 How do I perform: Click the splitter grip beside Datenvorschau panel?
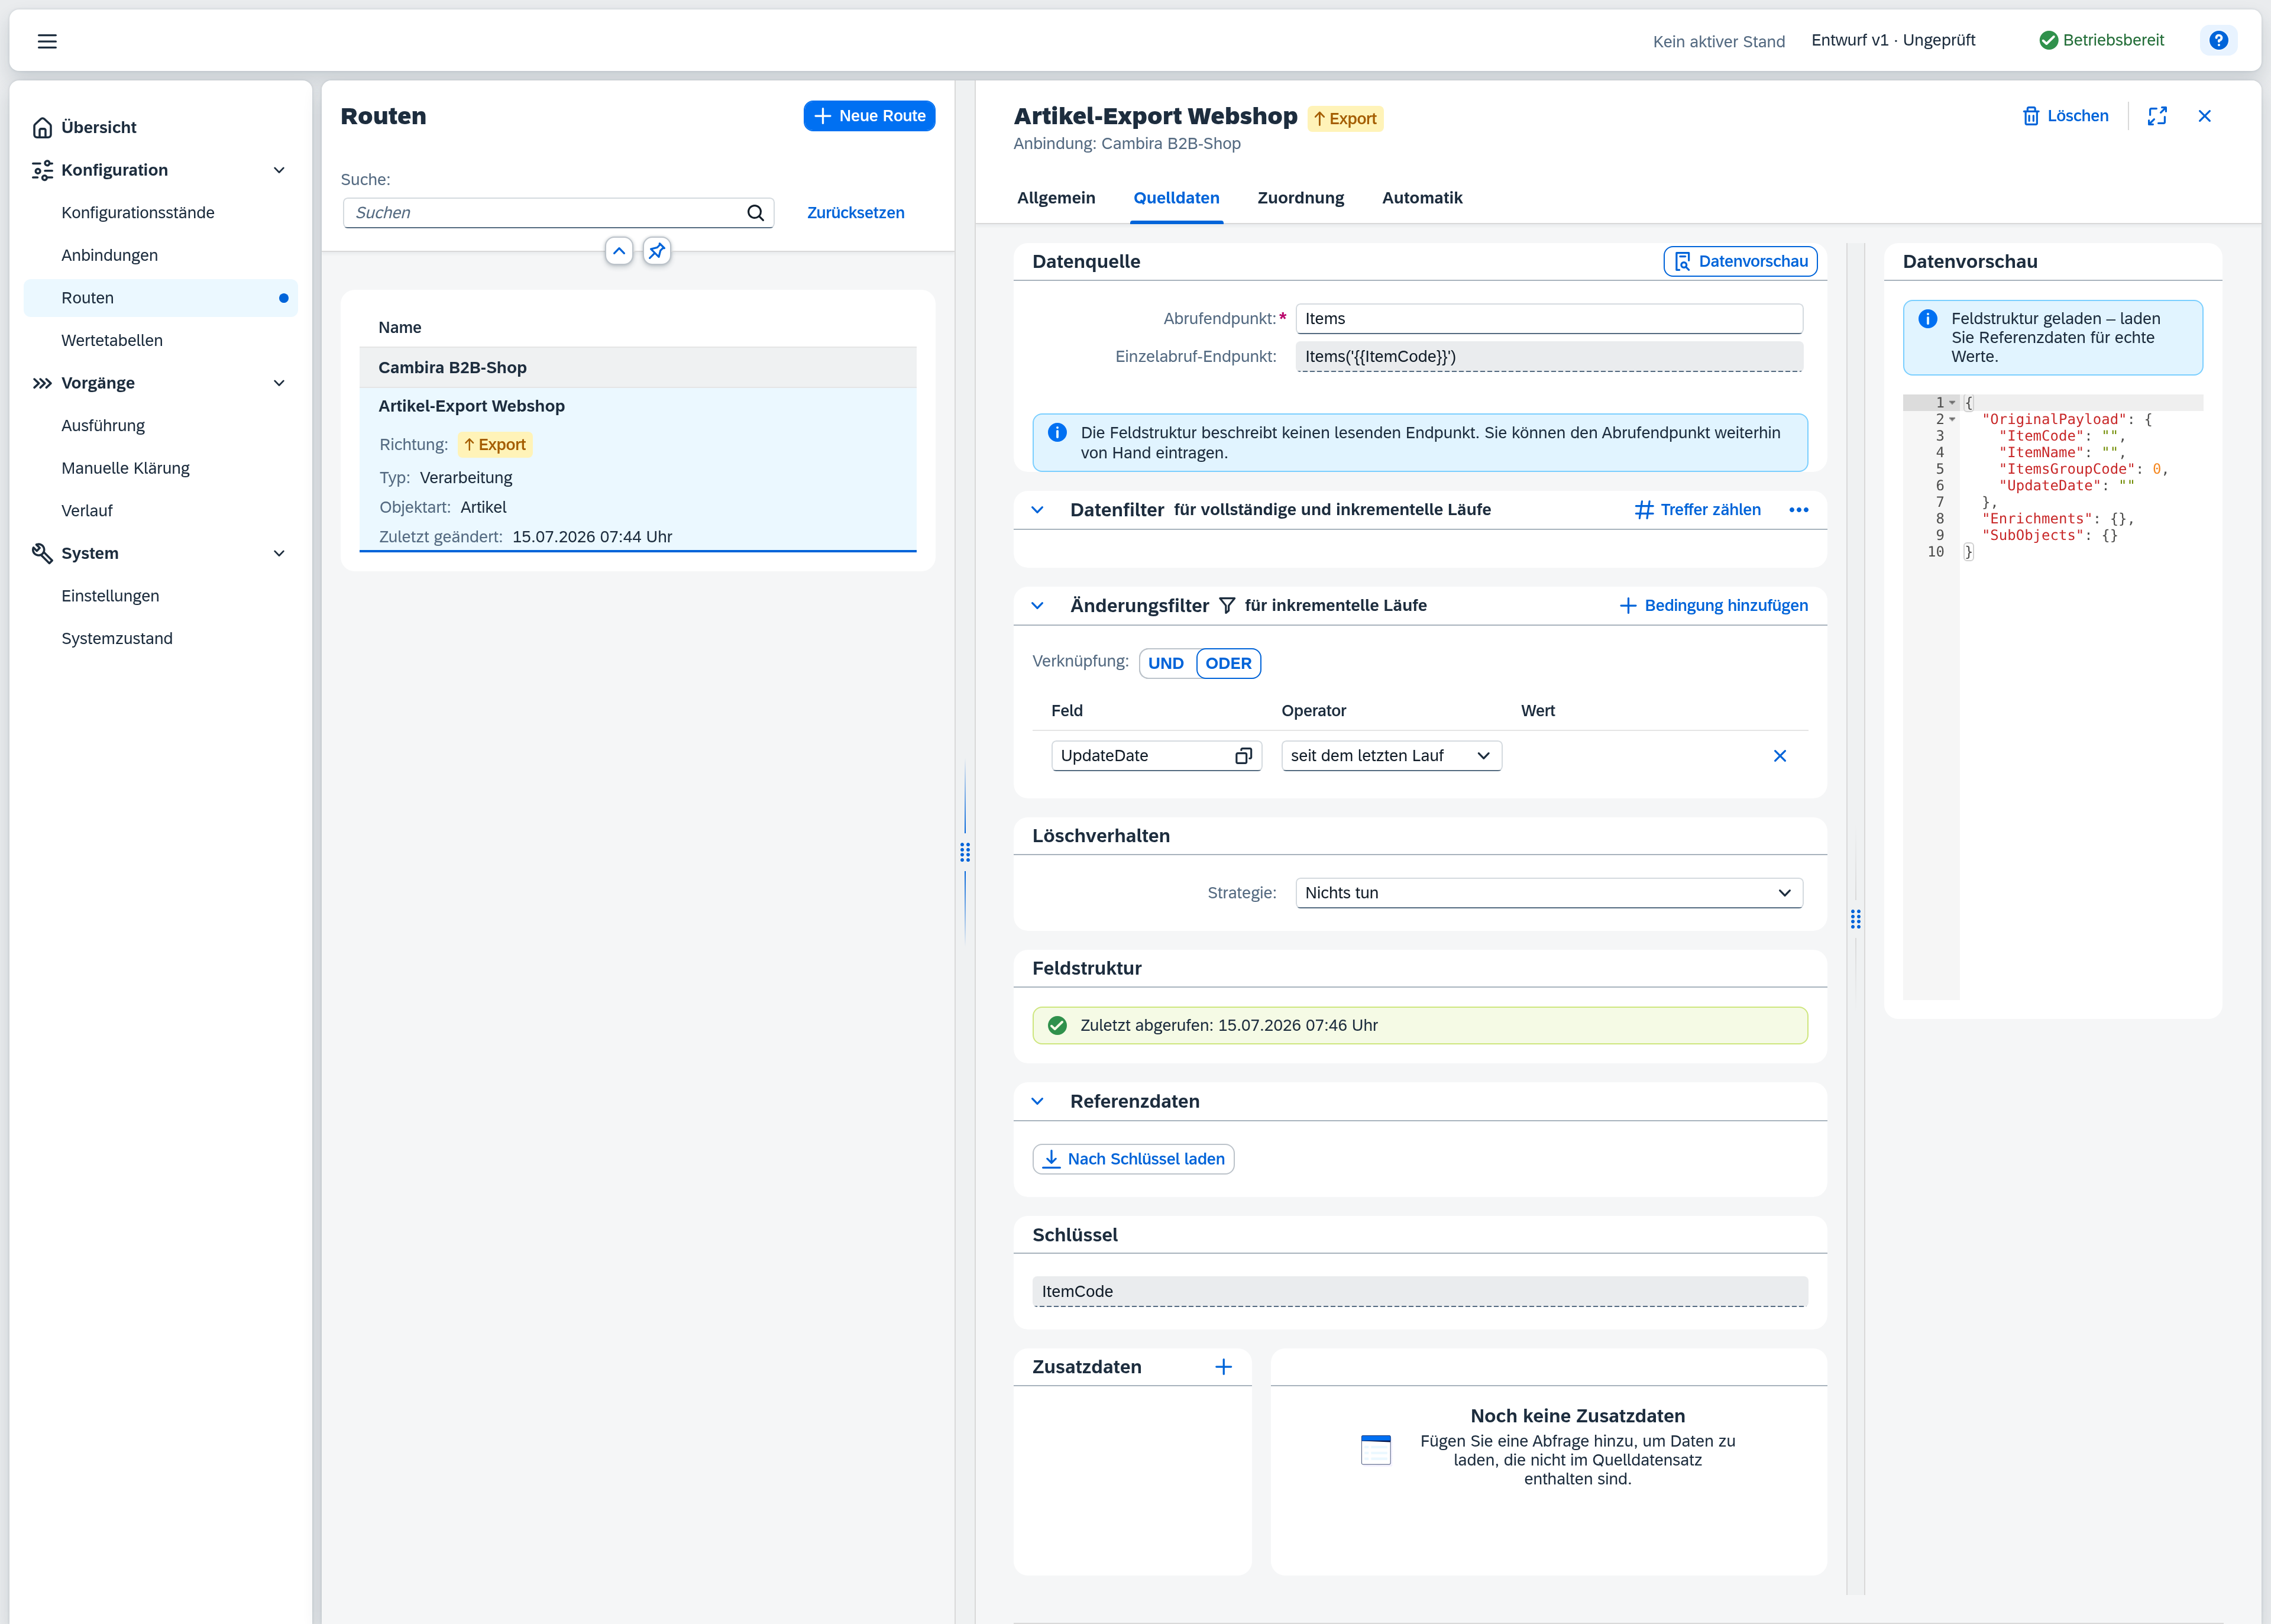click(1855, 919)
